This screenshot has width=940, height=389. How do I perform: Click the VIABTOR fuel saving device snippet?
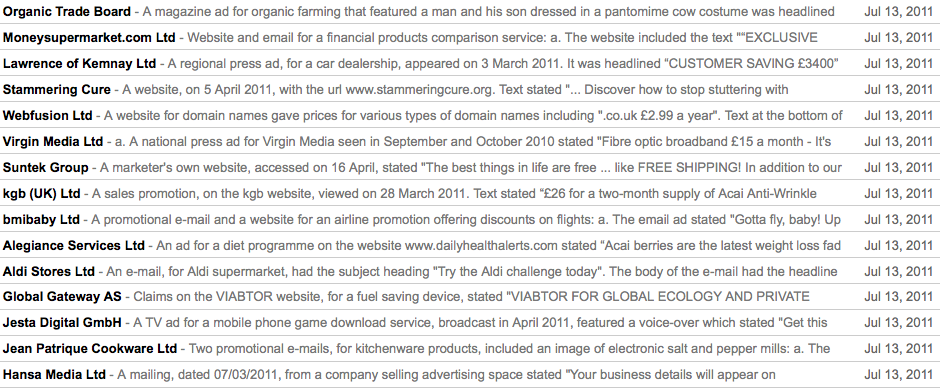(x=471, y=297)
